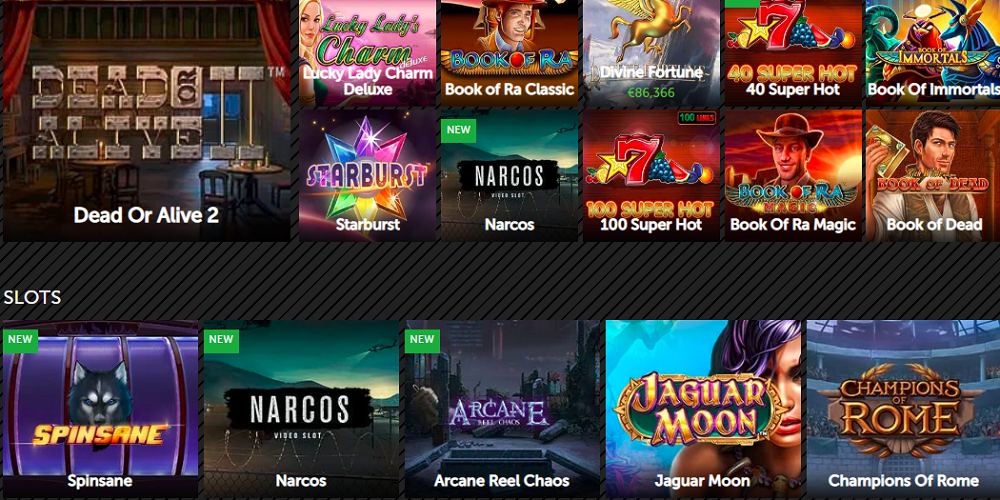Click the NEW badge on Spinsane
The width and height of the screenshot is (1000, 500).
pyautogui.click(x=20, y=340)
